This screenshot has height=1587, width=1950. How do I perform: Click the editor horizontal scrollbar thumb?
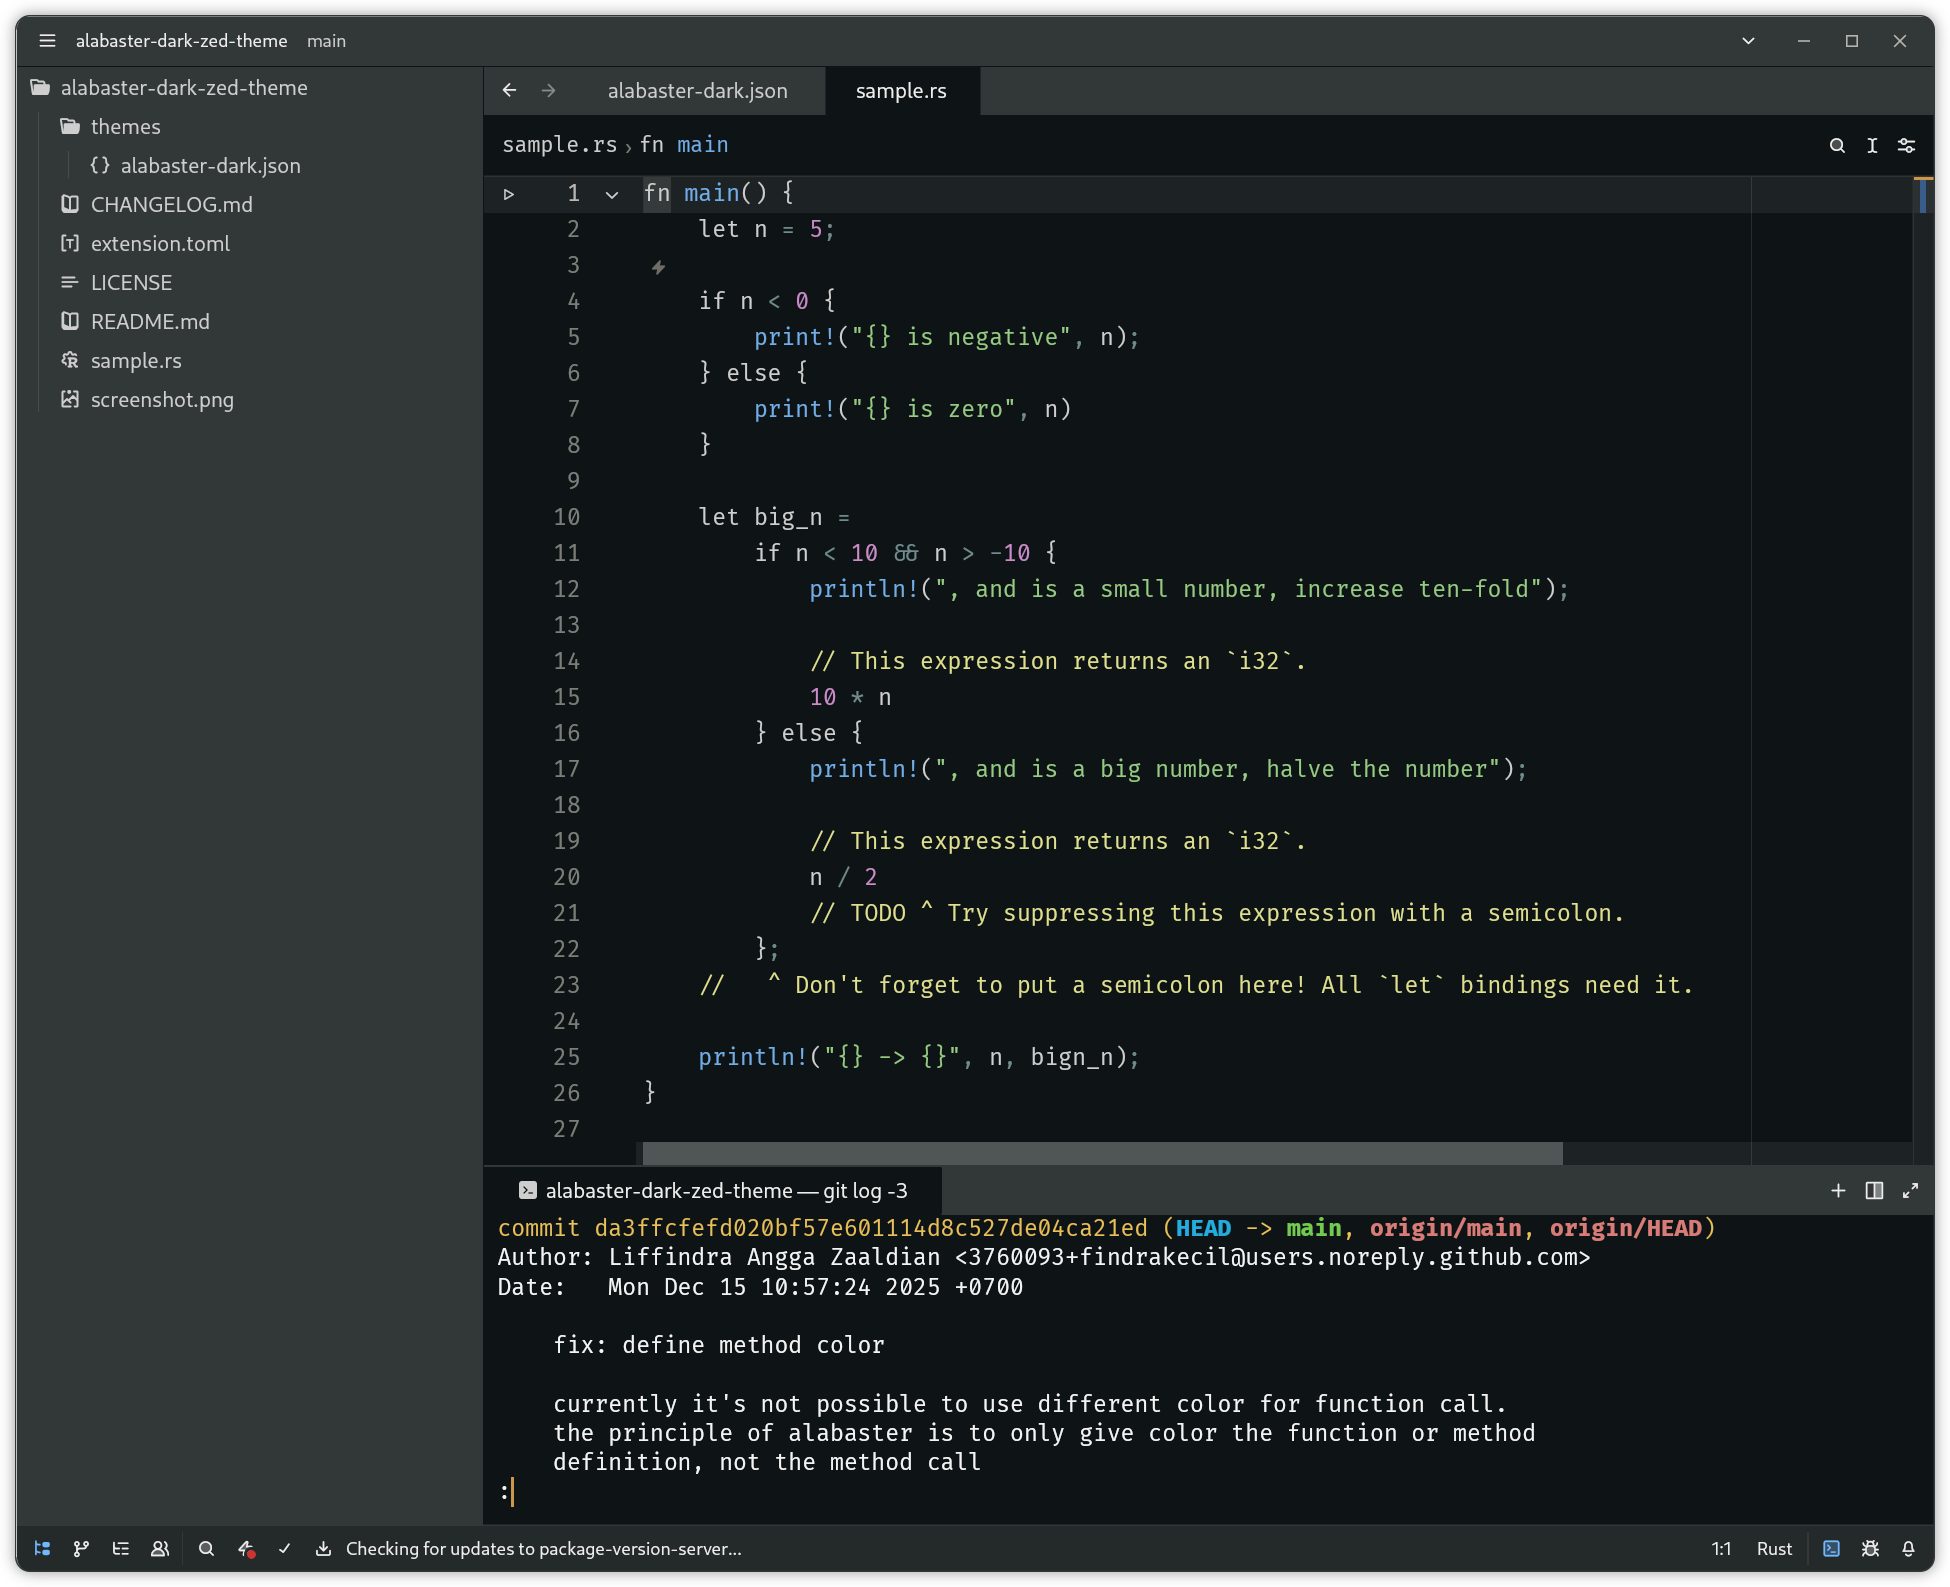(1102, 1153)
